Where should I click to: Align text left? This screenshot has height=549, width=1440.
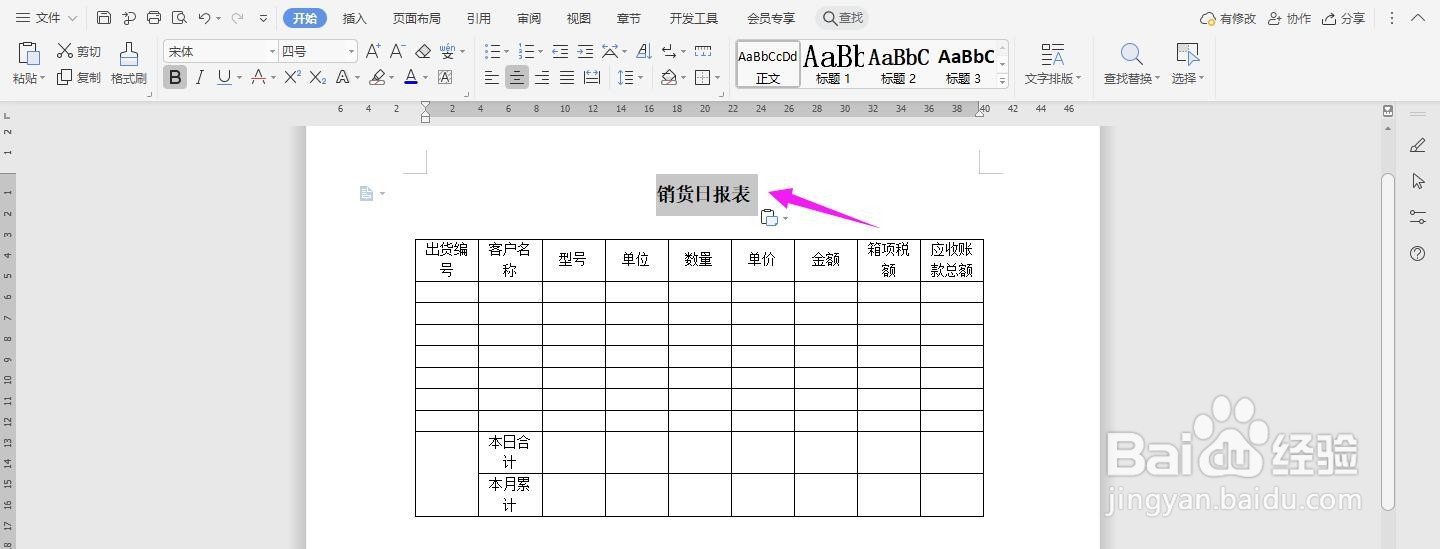pos(492,77)
